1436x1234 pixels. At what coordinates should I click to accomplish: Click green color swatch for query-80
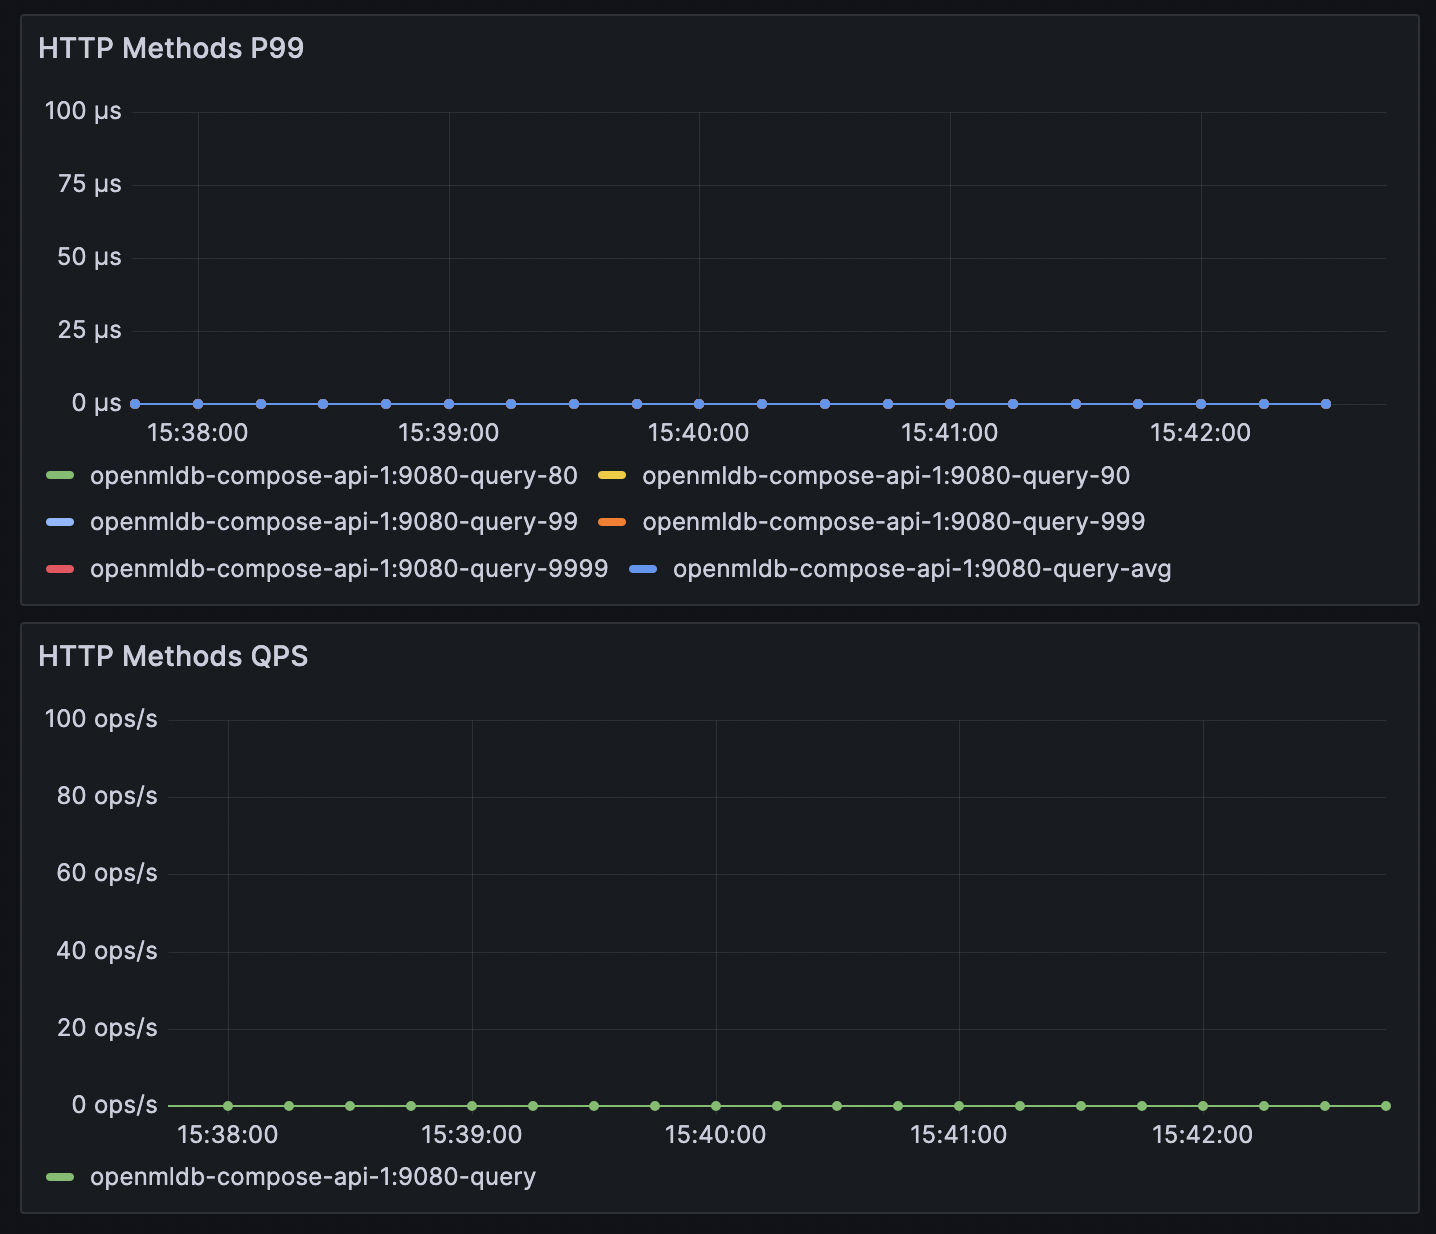point(60,475)
